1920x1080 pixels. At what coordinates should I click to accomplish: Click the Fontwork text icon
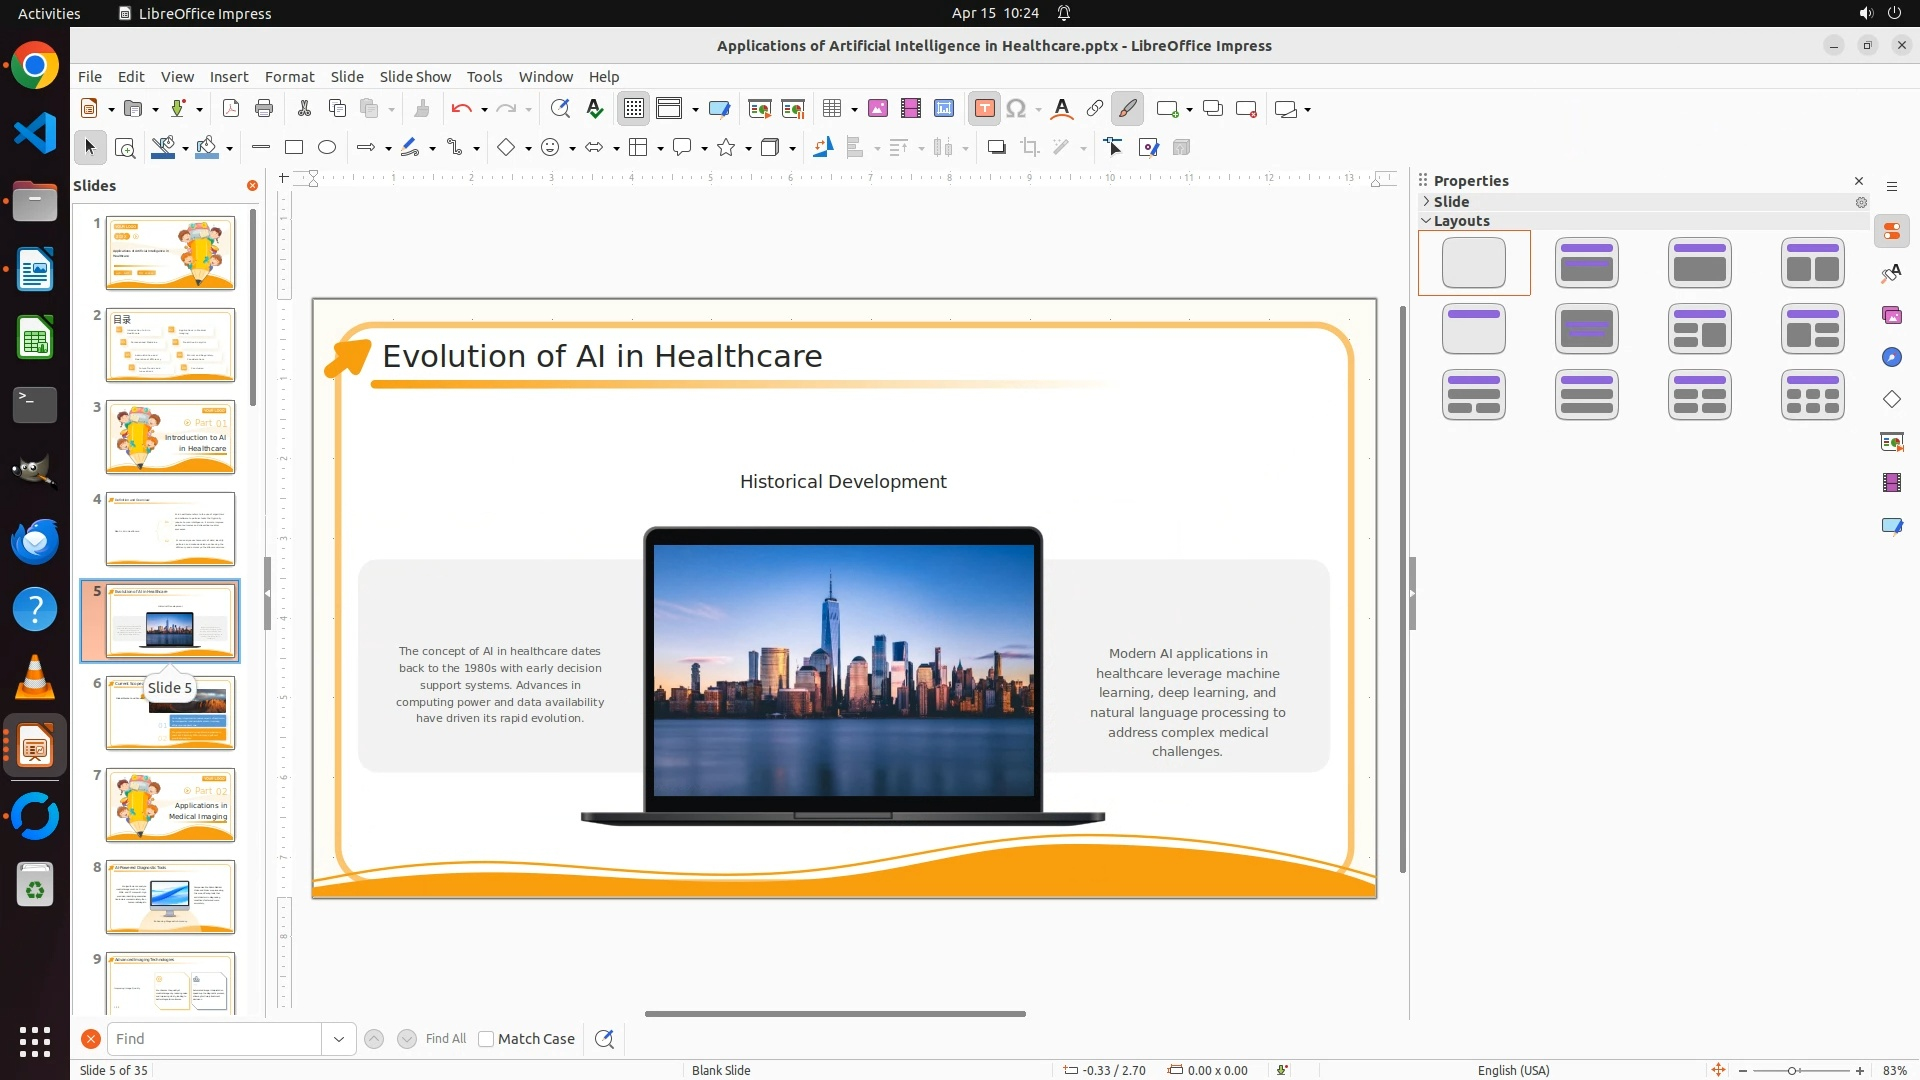point(1062,109)
